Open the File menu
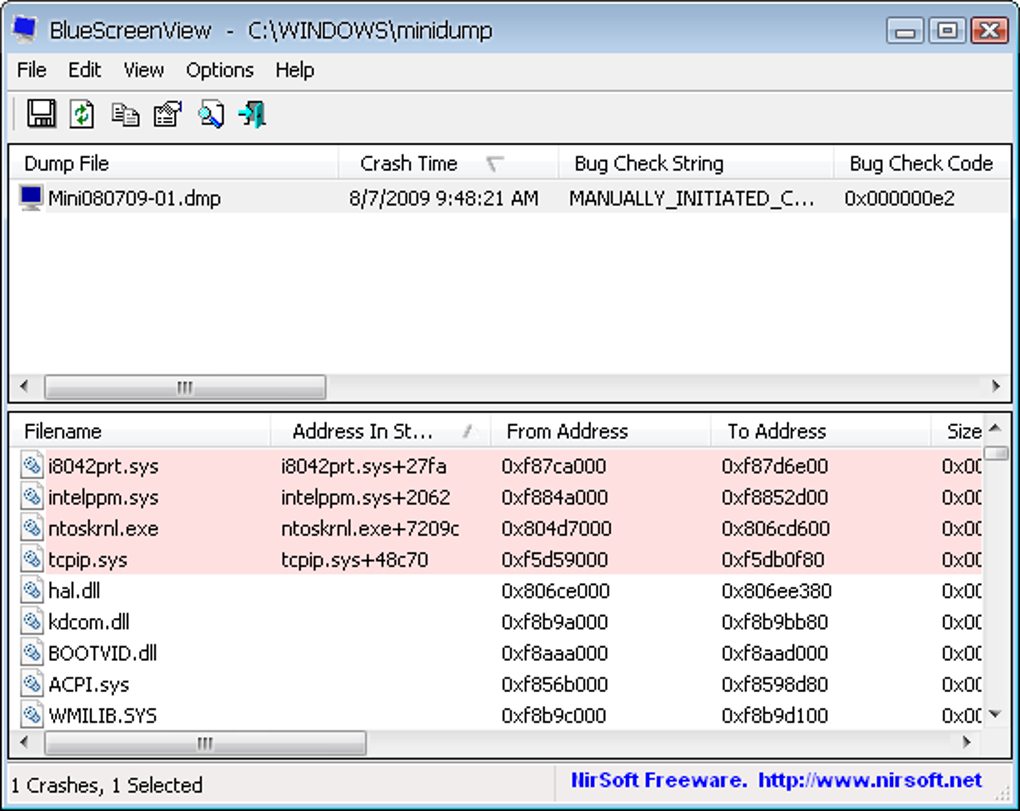The width and height of the screenshot is (1020, 811). tap(32, 70)
